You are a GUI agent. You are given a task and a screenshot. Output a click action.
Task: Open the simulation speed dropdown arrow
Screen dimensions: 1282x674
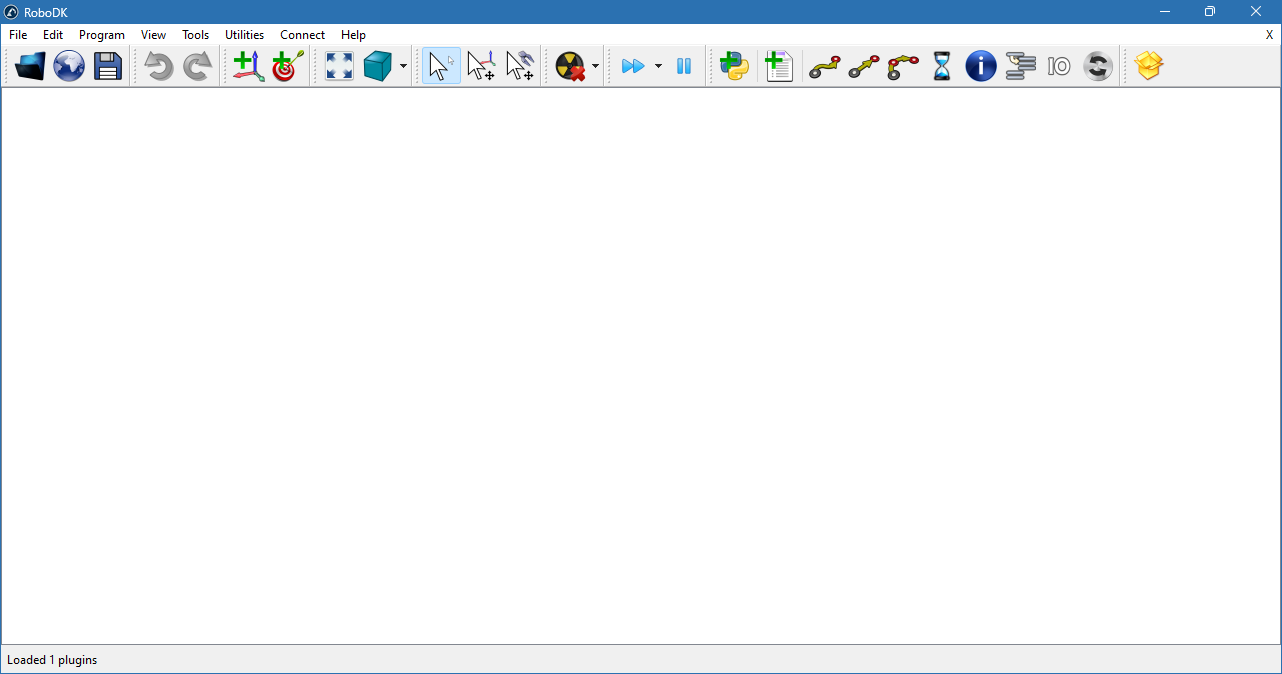[x=658, y=67]
